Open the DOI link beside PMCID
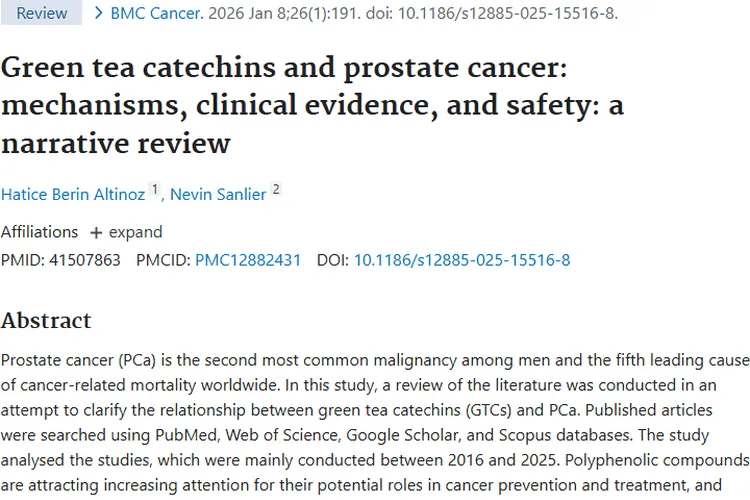Screen dimensions: 750x500 click(x=462, y=260)
